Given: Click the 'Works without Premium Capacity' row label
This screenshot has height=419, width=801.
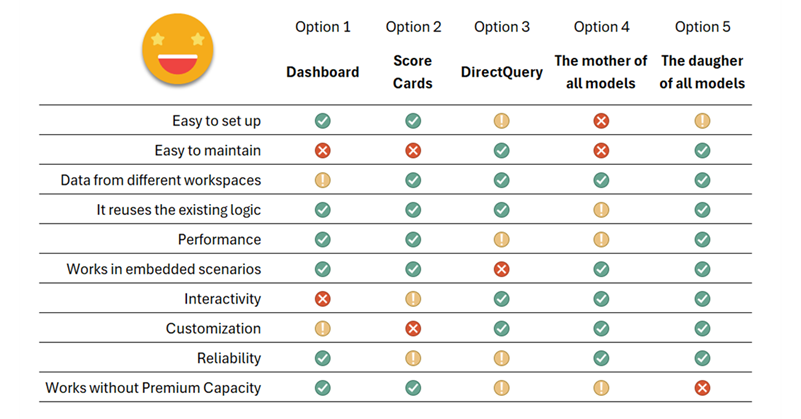Looking at the screenshot, I should coord(154,387).
